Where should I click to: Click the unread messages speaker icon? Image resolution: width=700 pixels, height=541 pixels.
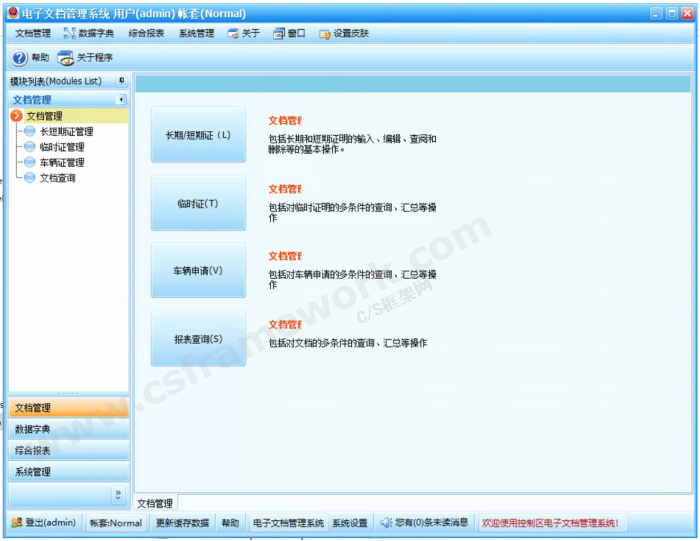click(386, 523)
